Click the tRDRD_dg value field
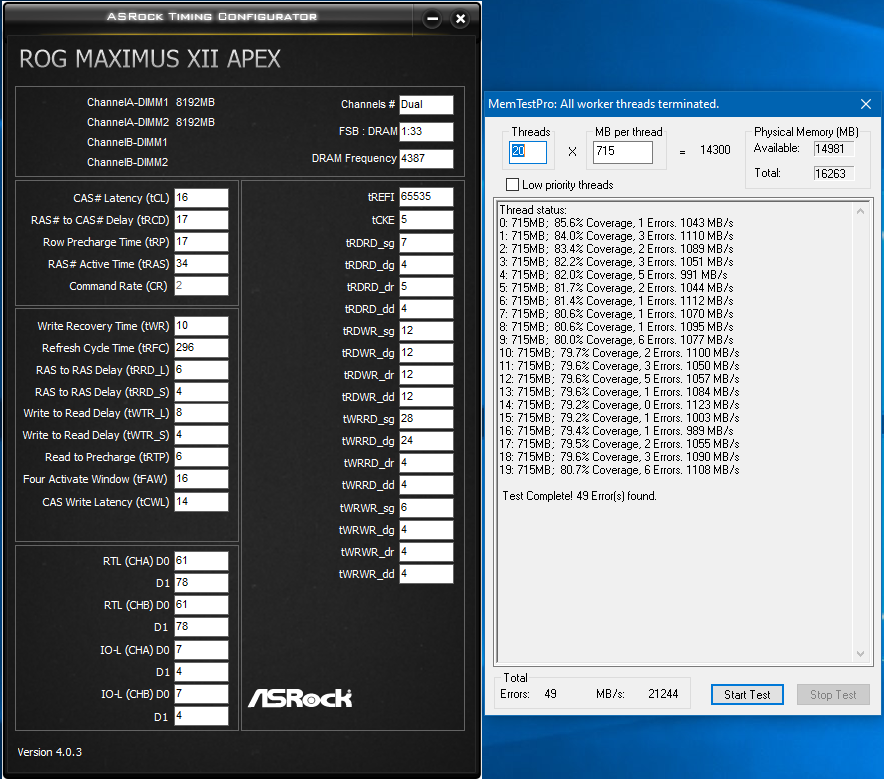Image resolution: width=884 pixels, height=779 pixels. (x=426, y=265)
